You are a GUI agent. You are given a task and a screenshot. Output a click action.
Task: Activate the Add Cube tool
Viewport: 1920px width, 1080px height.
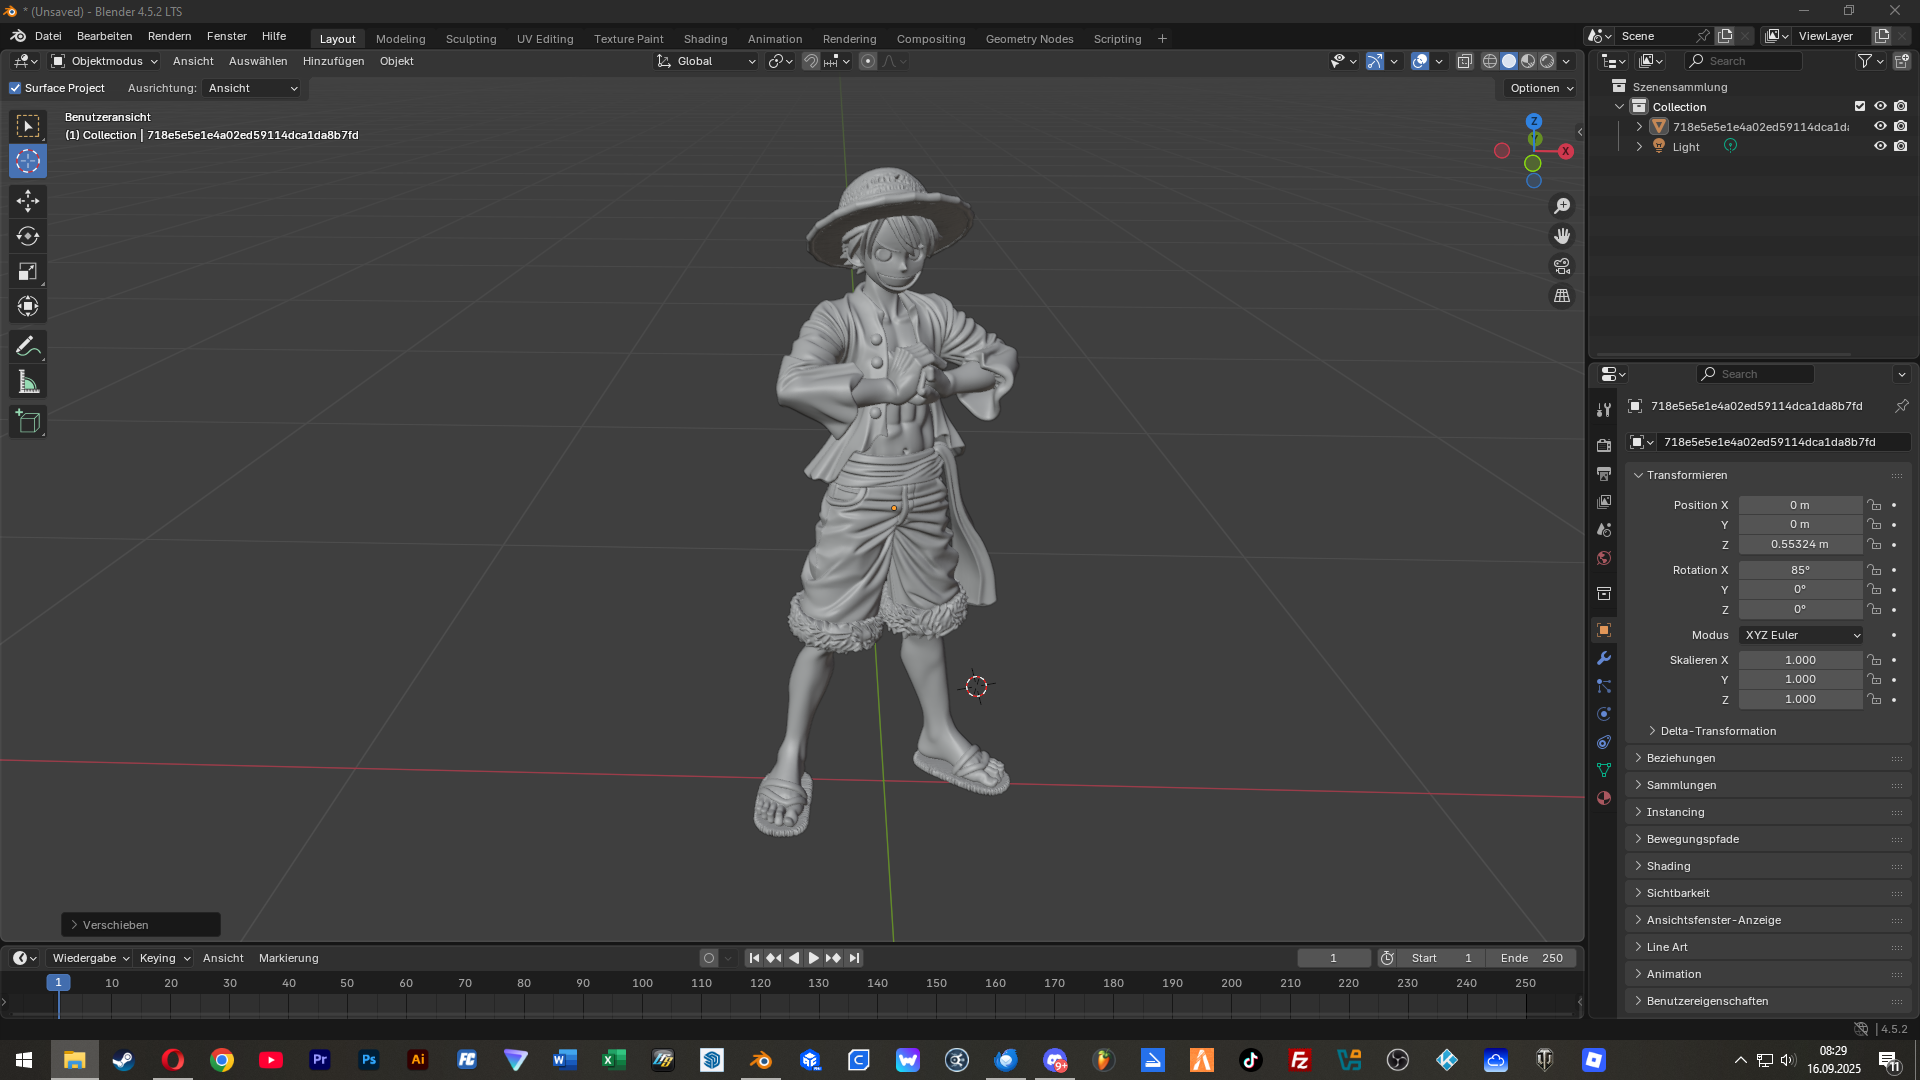tap(28, 422)
